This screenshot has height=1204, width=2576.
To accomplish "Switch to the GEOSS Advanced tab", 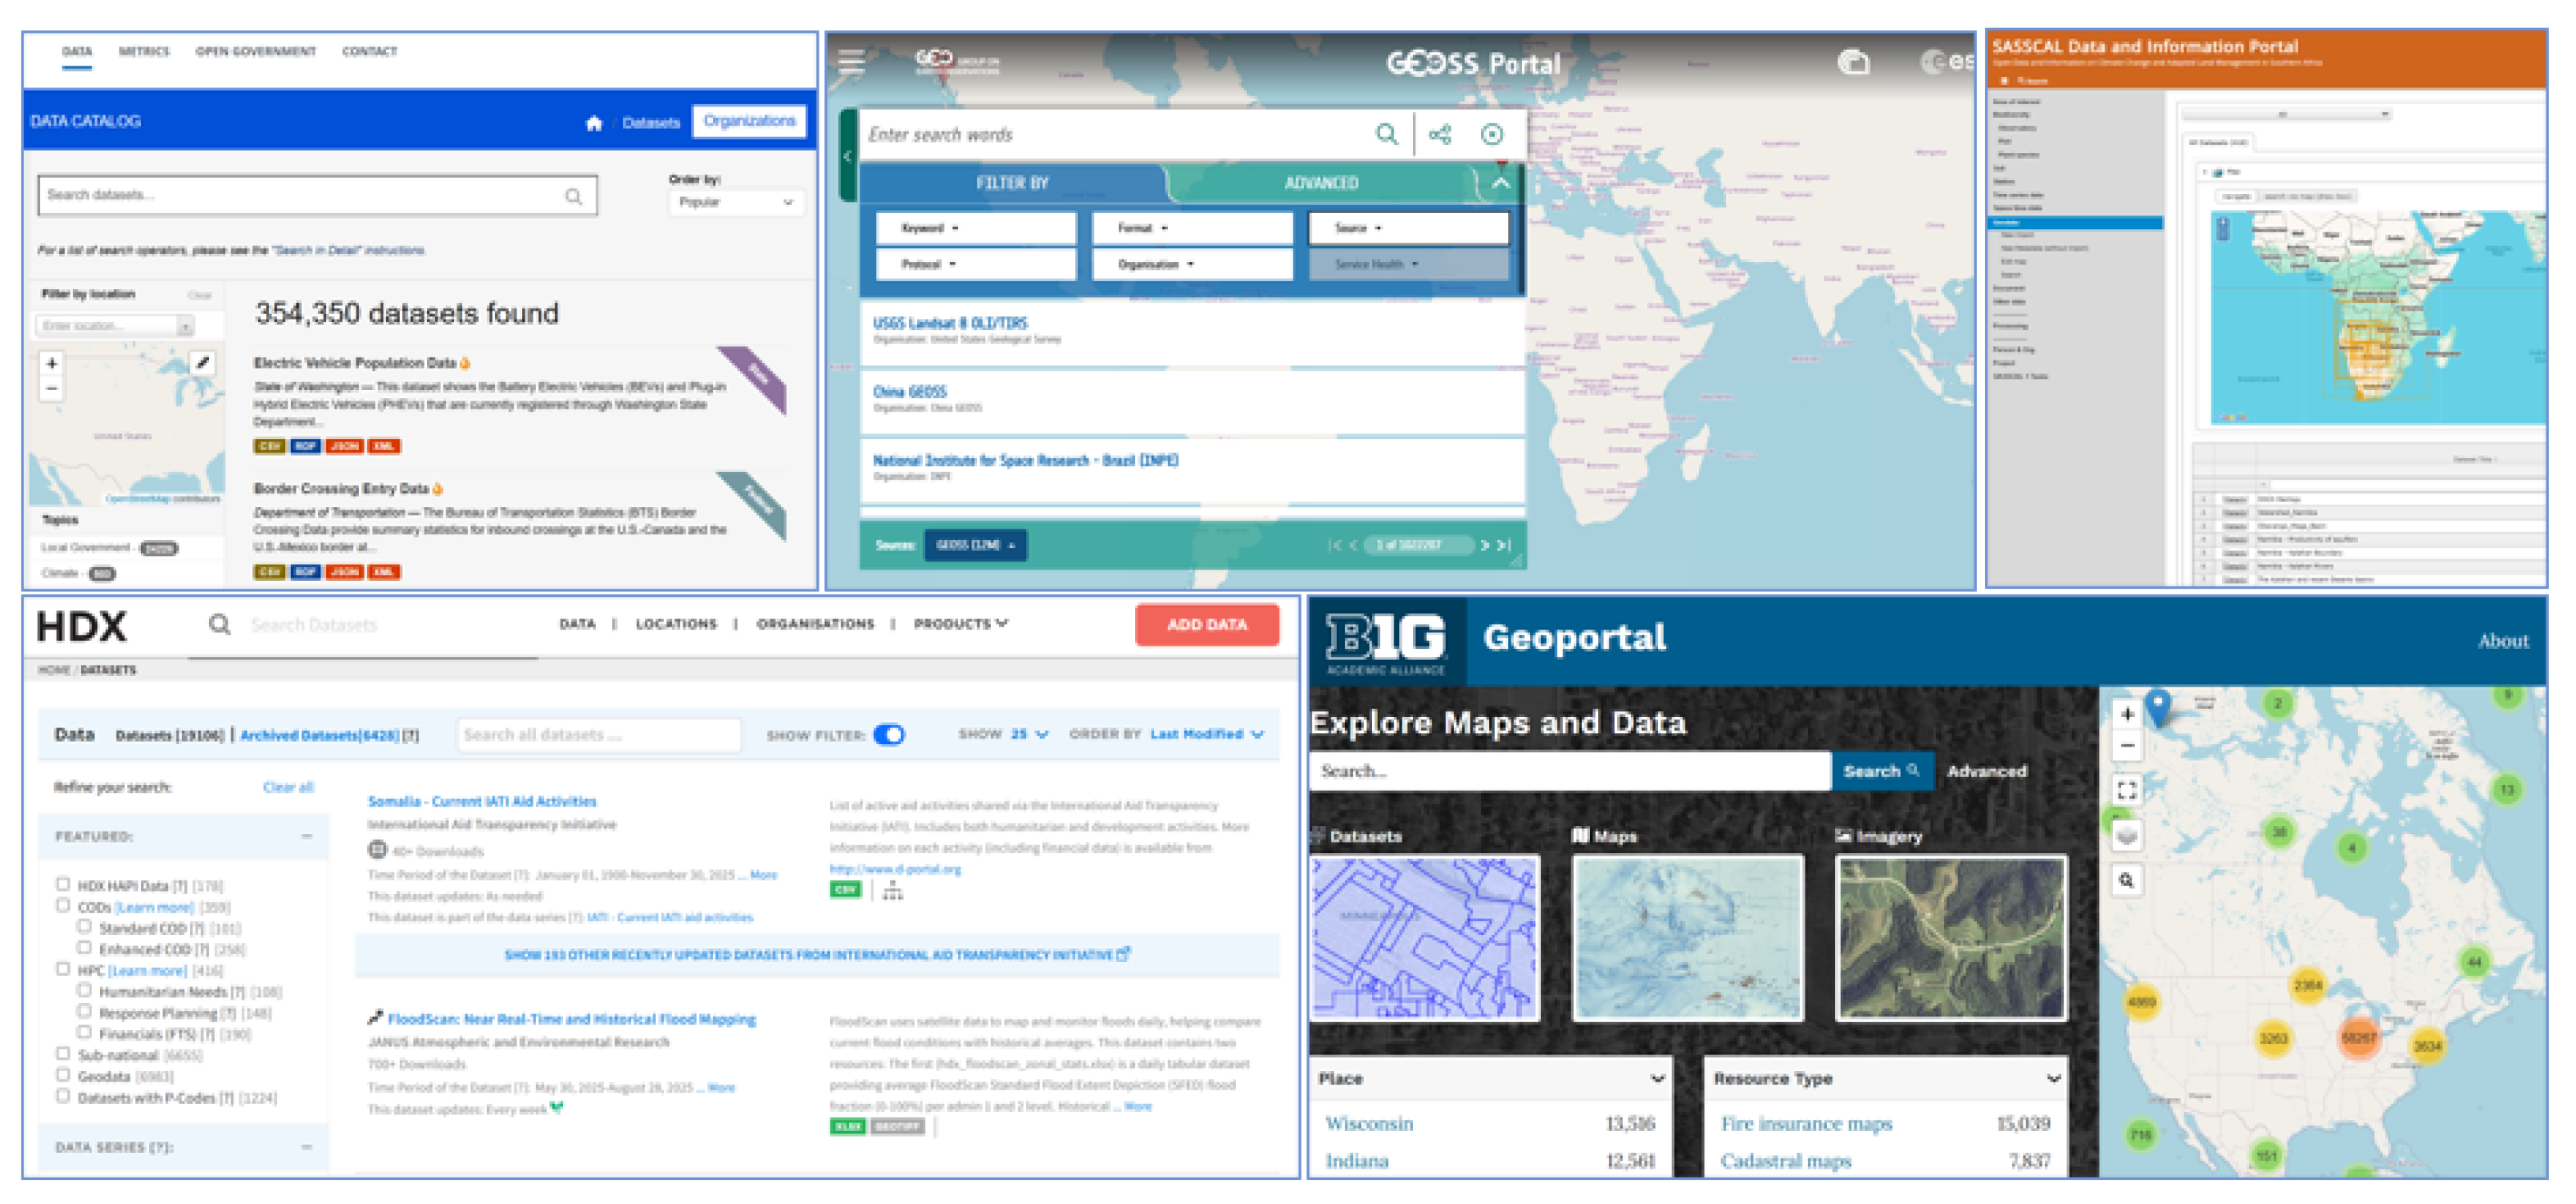I will tap(1320, 183).
